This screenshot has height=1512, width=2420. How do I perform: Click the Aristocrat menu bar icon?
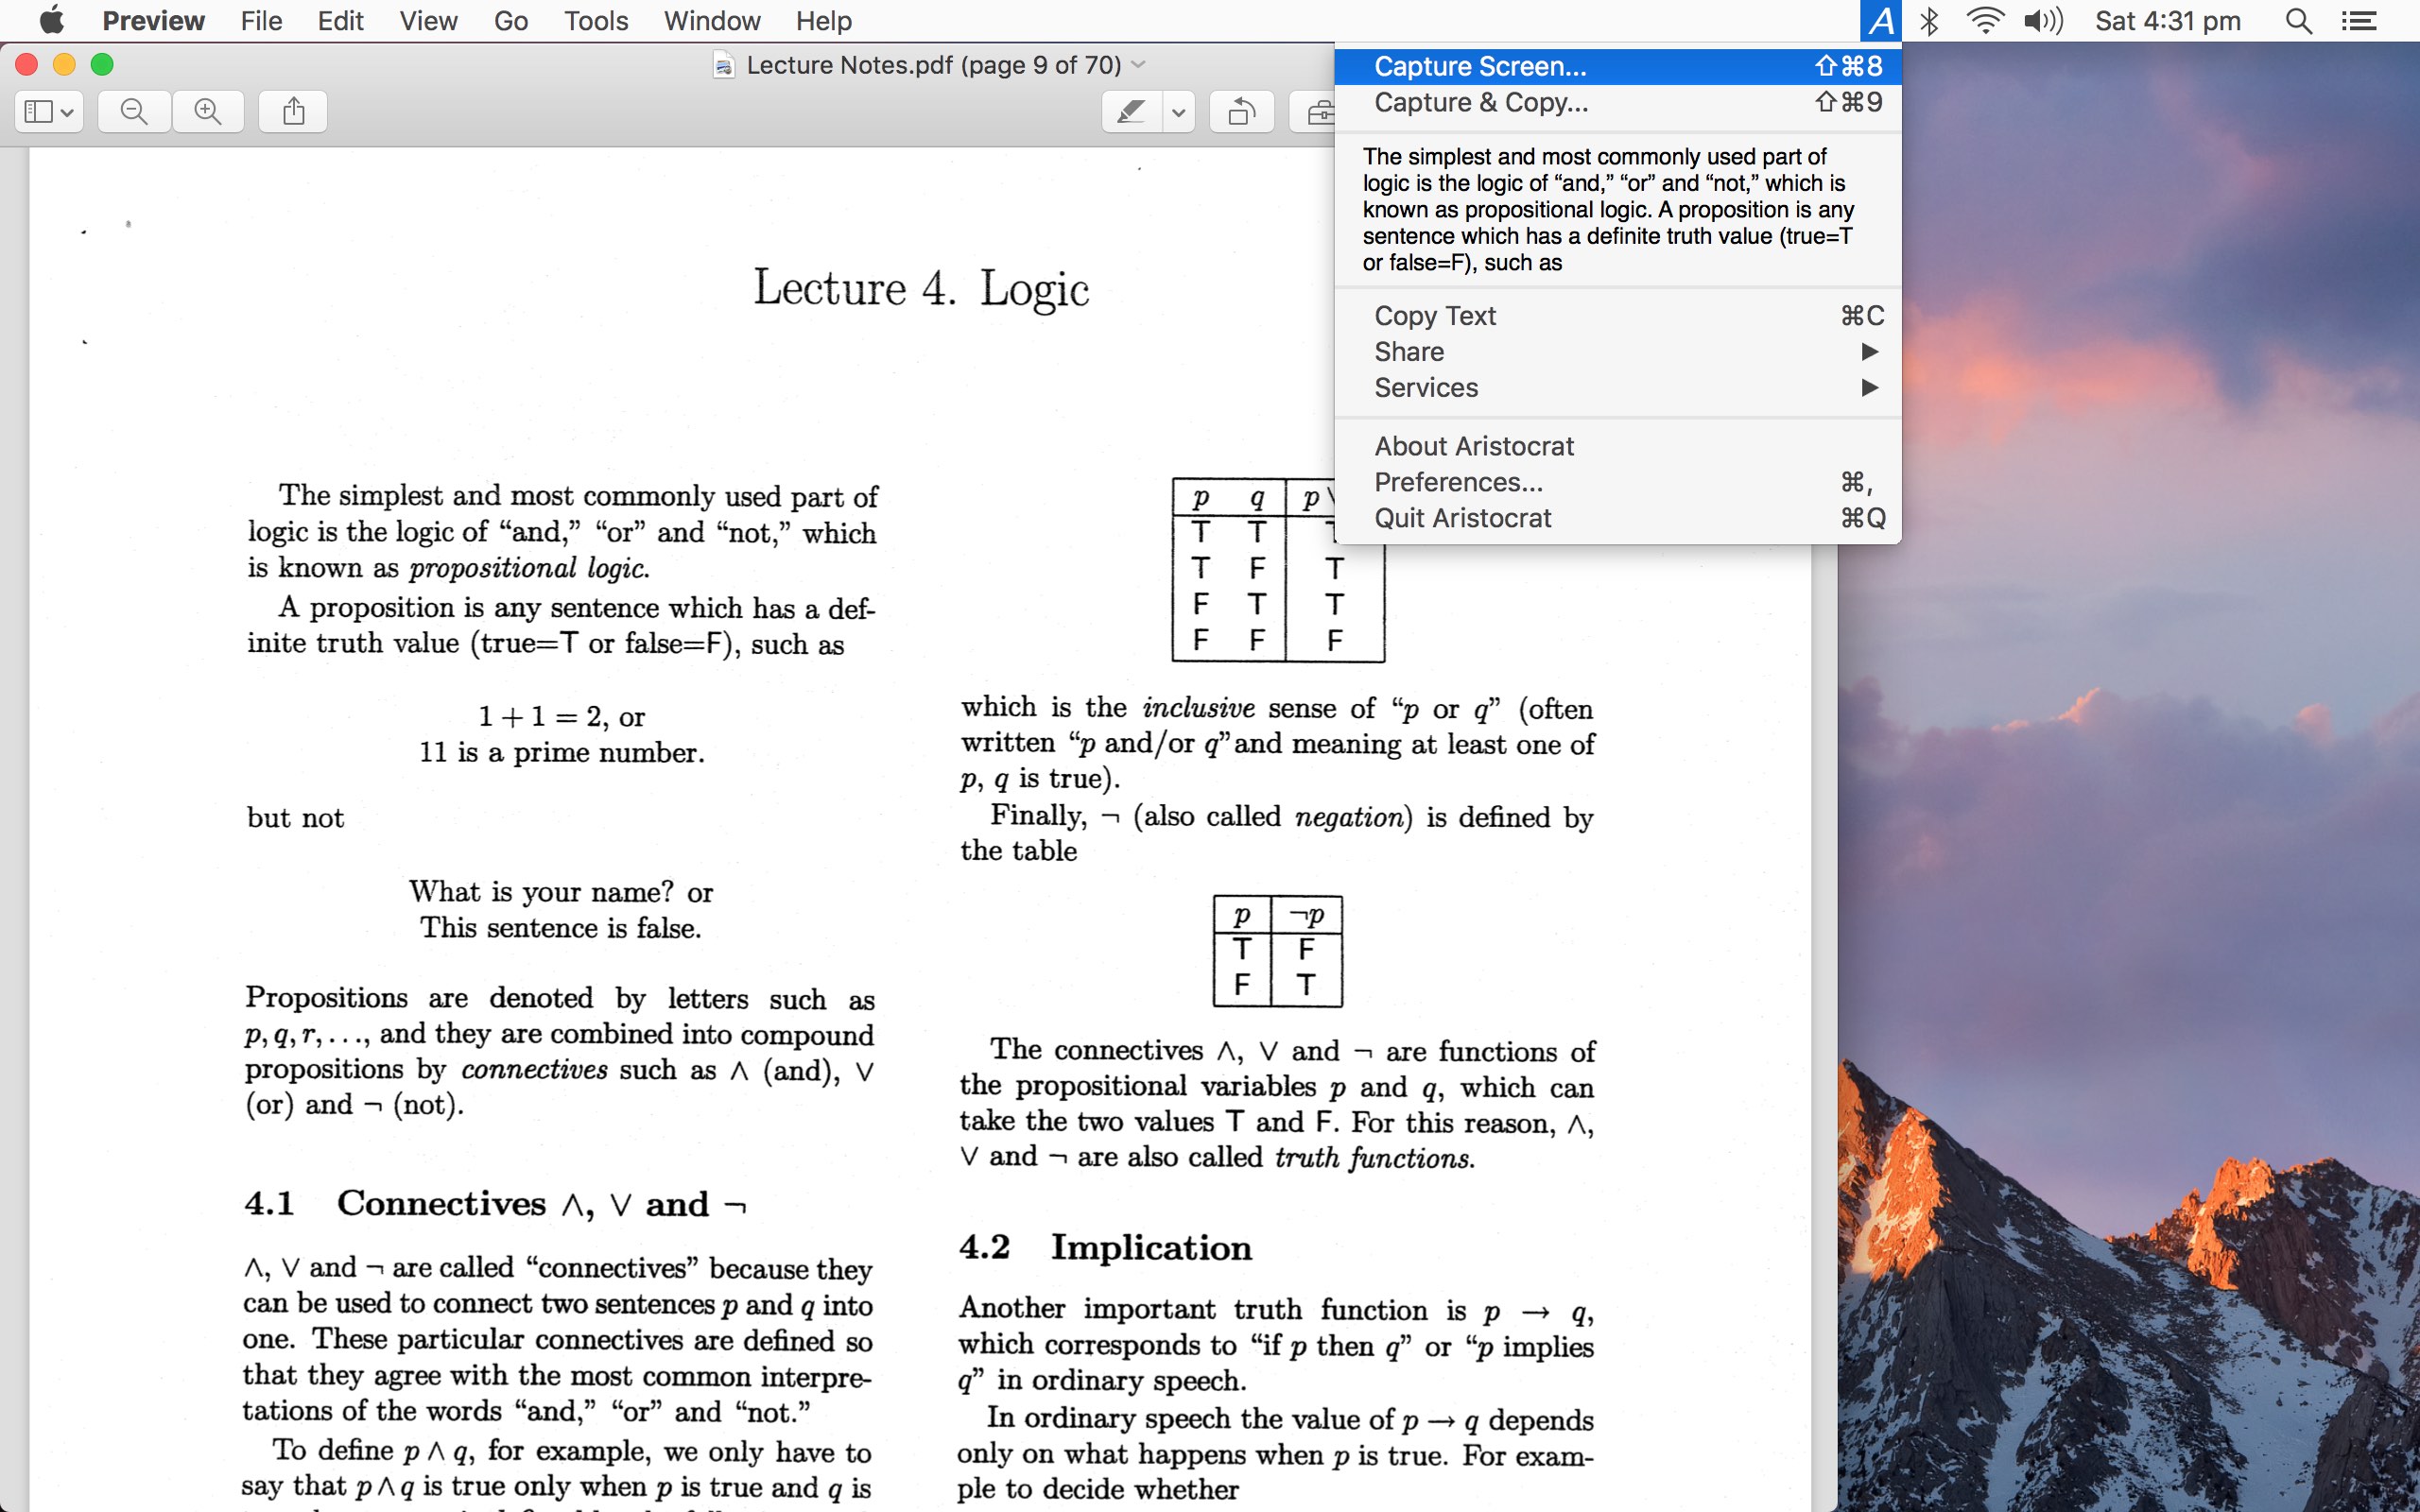pyautogui.click(x=1880, y=21)
